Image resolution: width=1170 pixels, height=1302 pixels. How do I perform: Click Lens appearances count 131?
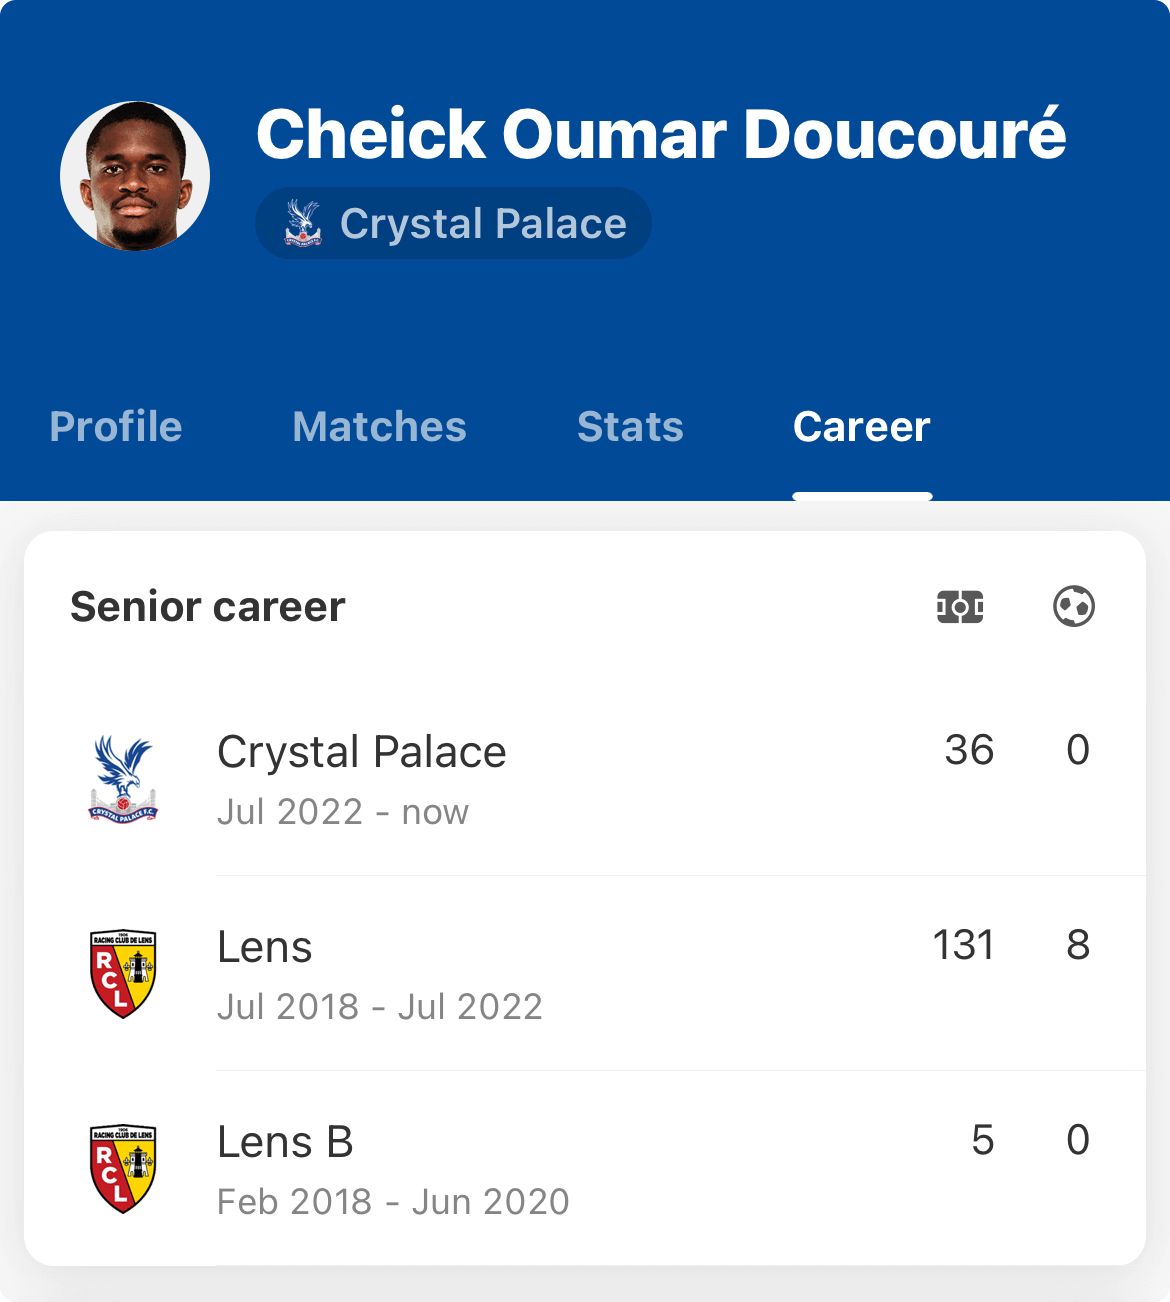click(x=963, y=945)
